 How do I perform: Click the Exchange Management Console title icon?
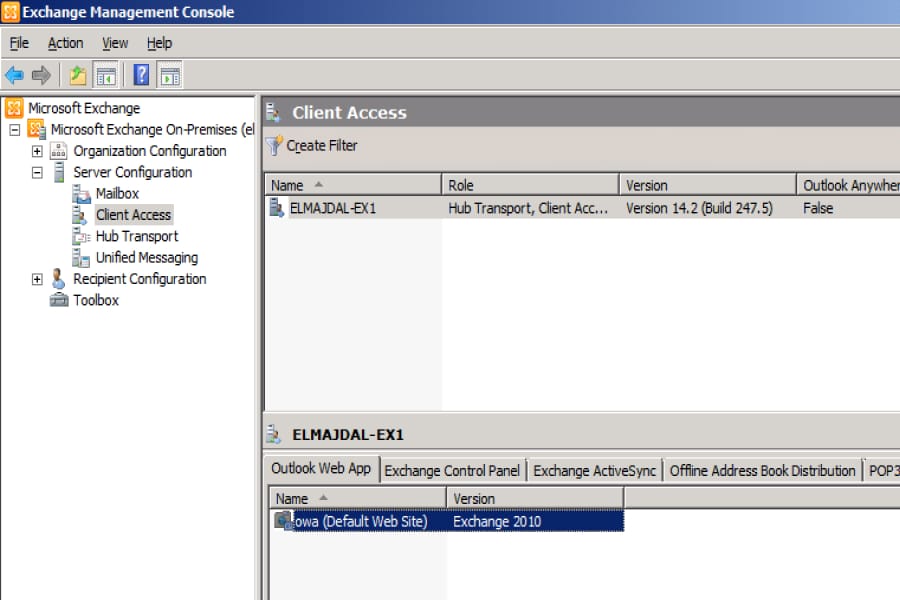coord(10,11)
